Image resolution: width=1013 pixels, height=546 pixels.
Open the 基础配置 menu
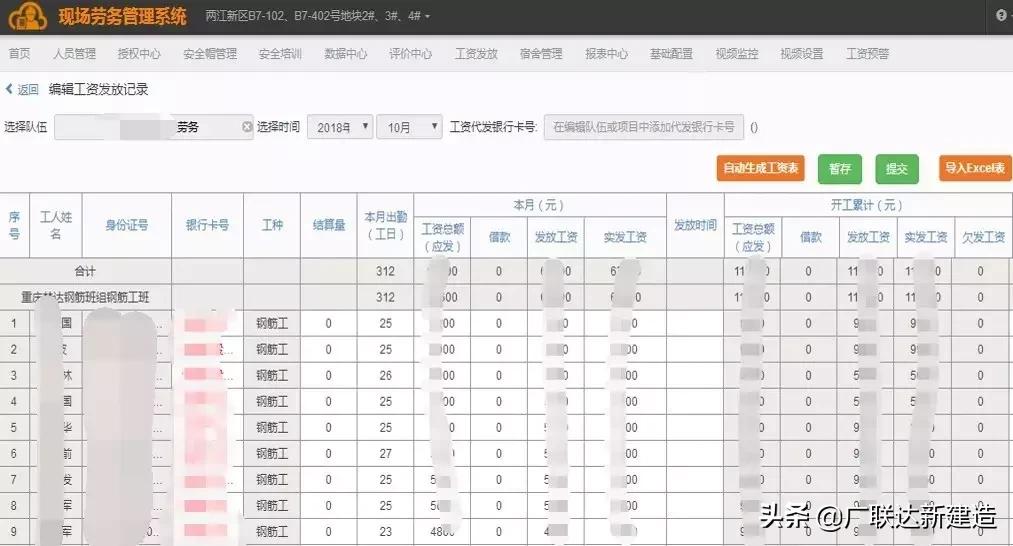pyautogui.click(x=671, y=54)
